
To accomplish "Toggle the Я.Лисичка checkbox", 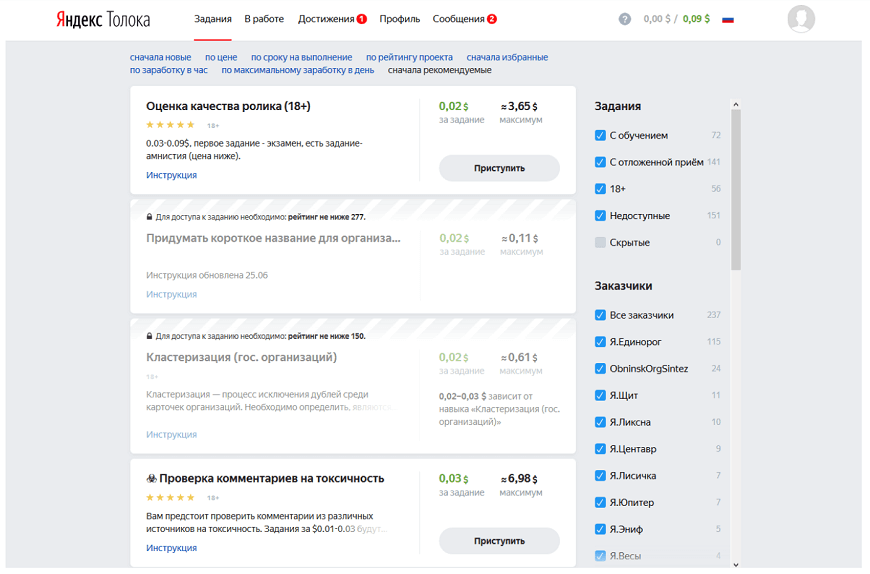I will (x=600, y=475).
